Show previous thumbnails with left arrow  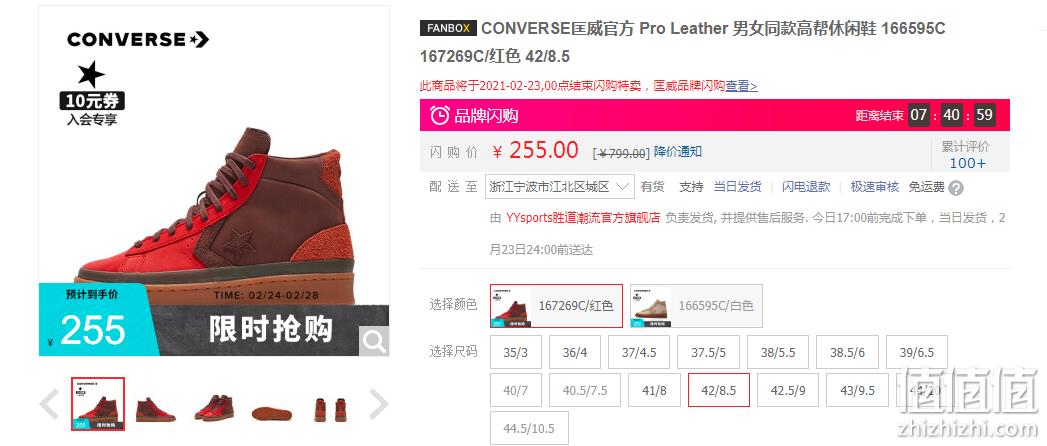49,405
